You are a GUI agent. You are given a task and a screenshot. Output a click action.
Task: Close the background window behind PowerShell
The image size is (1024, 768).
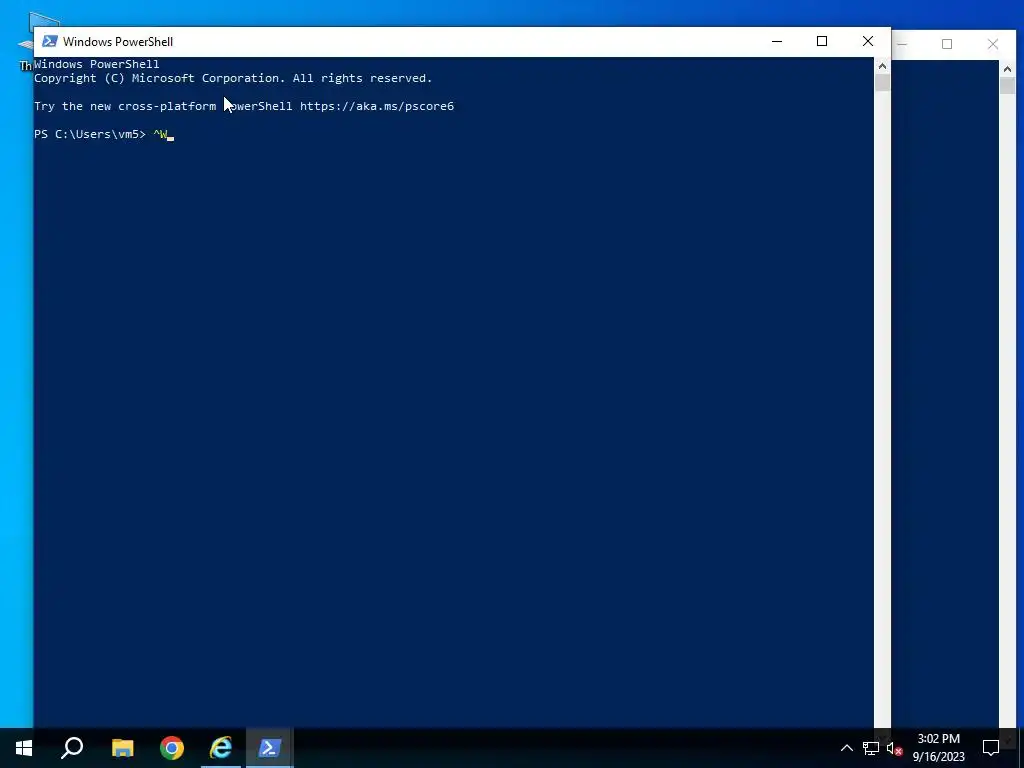click(993, 44)
